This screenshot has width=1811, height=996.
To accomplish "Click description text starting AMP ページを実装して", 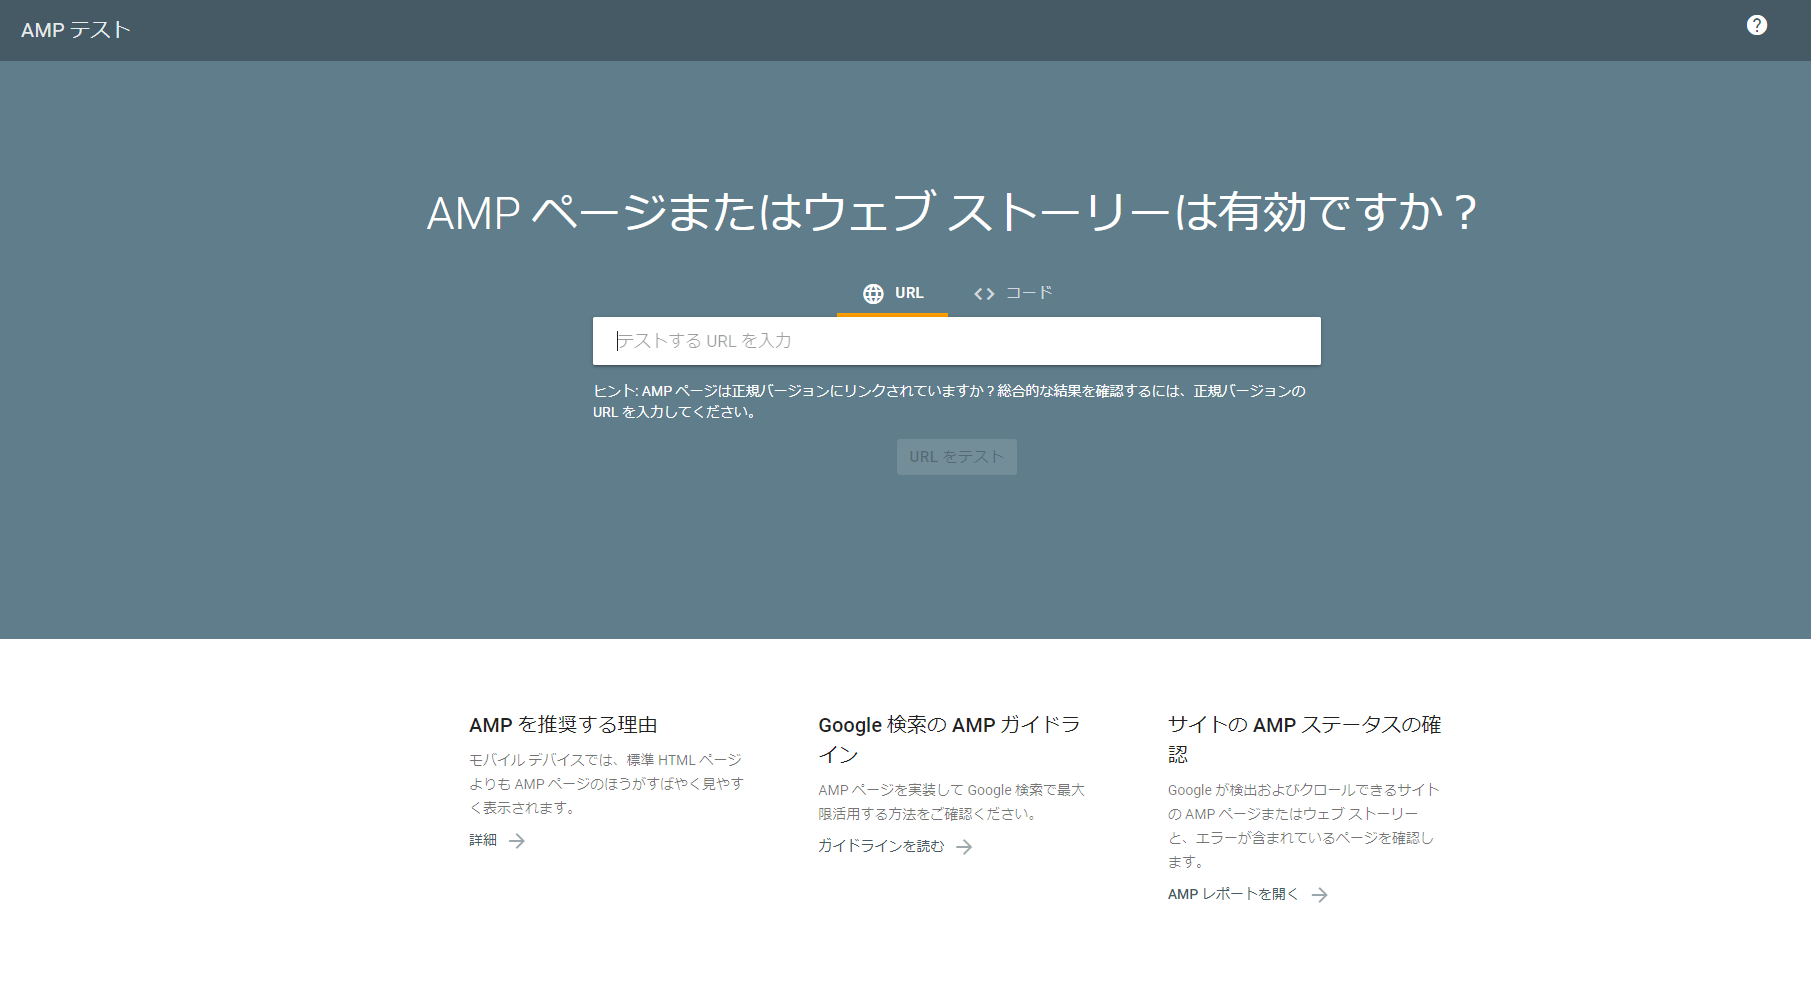I will [951, 802].
